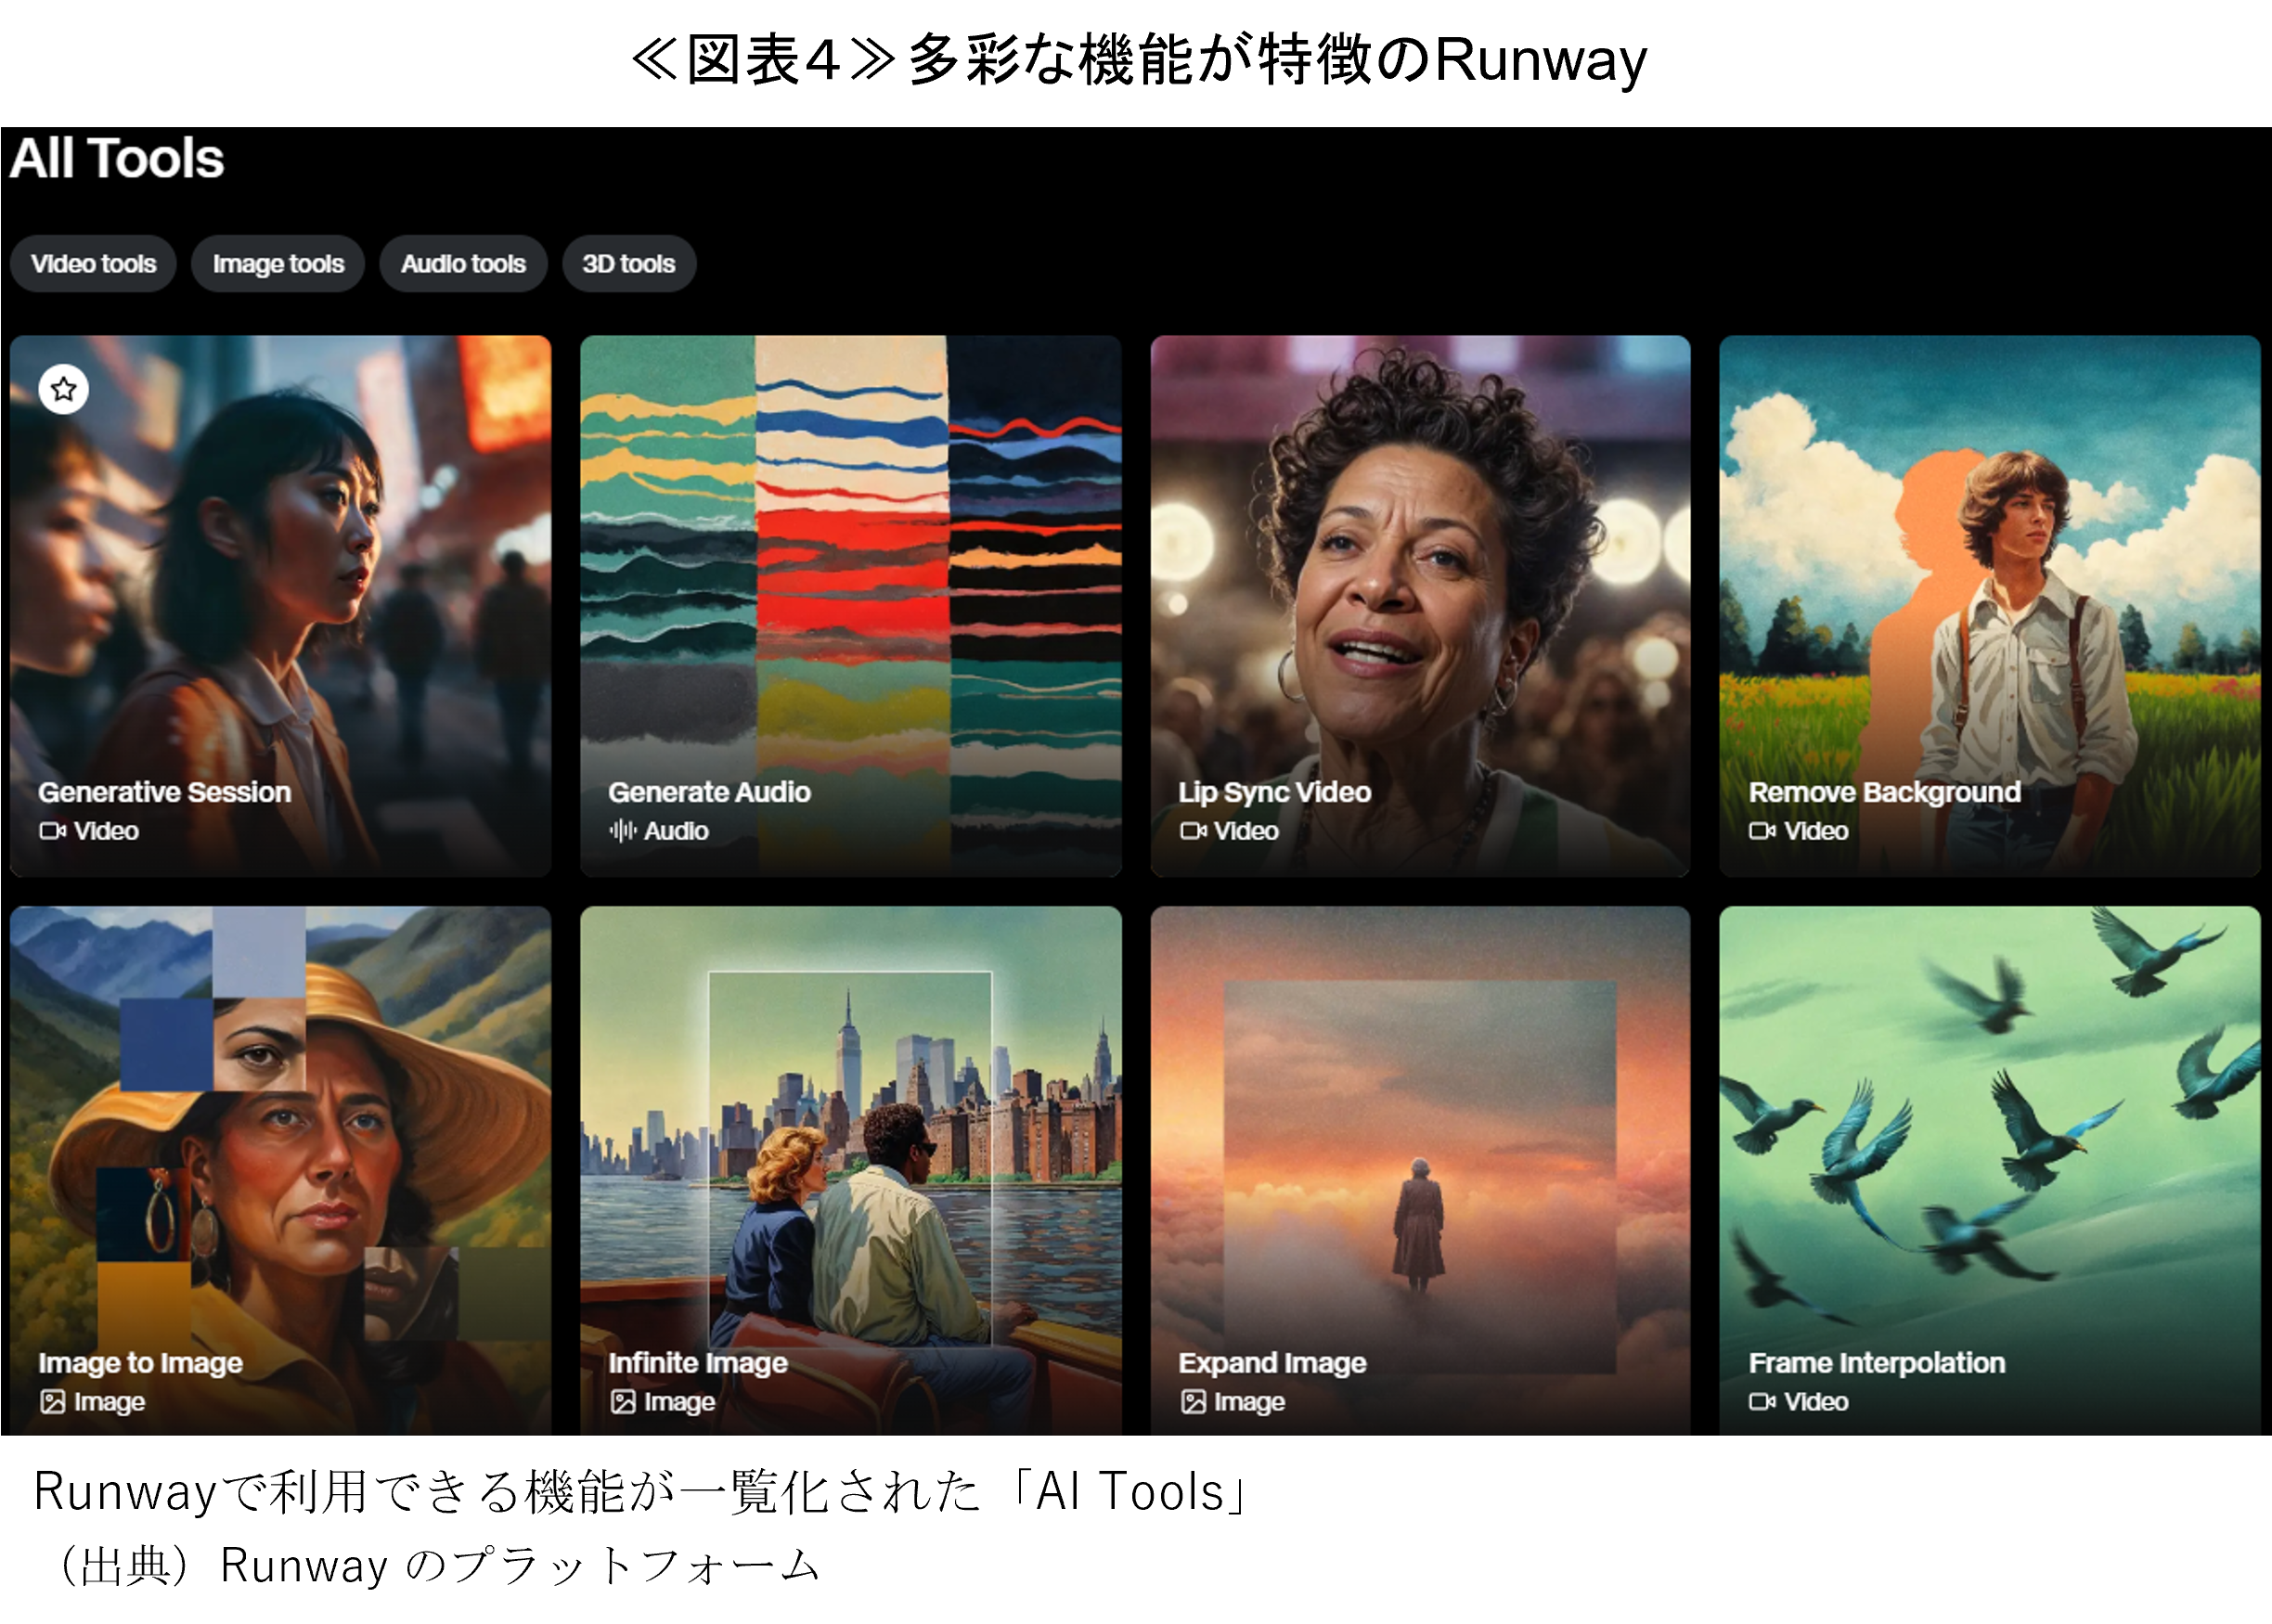Launch the Lip Sync Video tool card

point(1421,606)
